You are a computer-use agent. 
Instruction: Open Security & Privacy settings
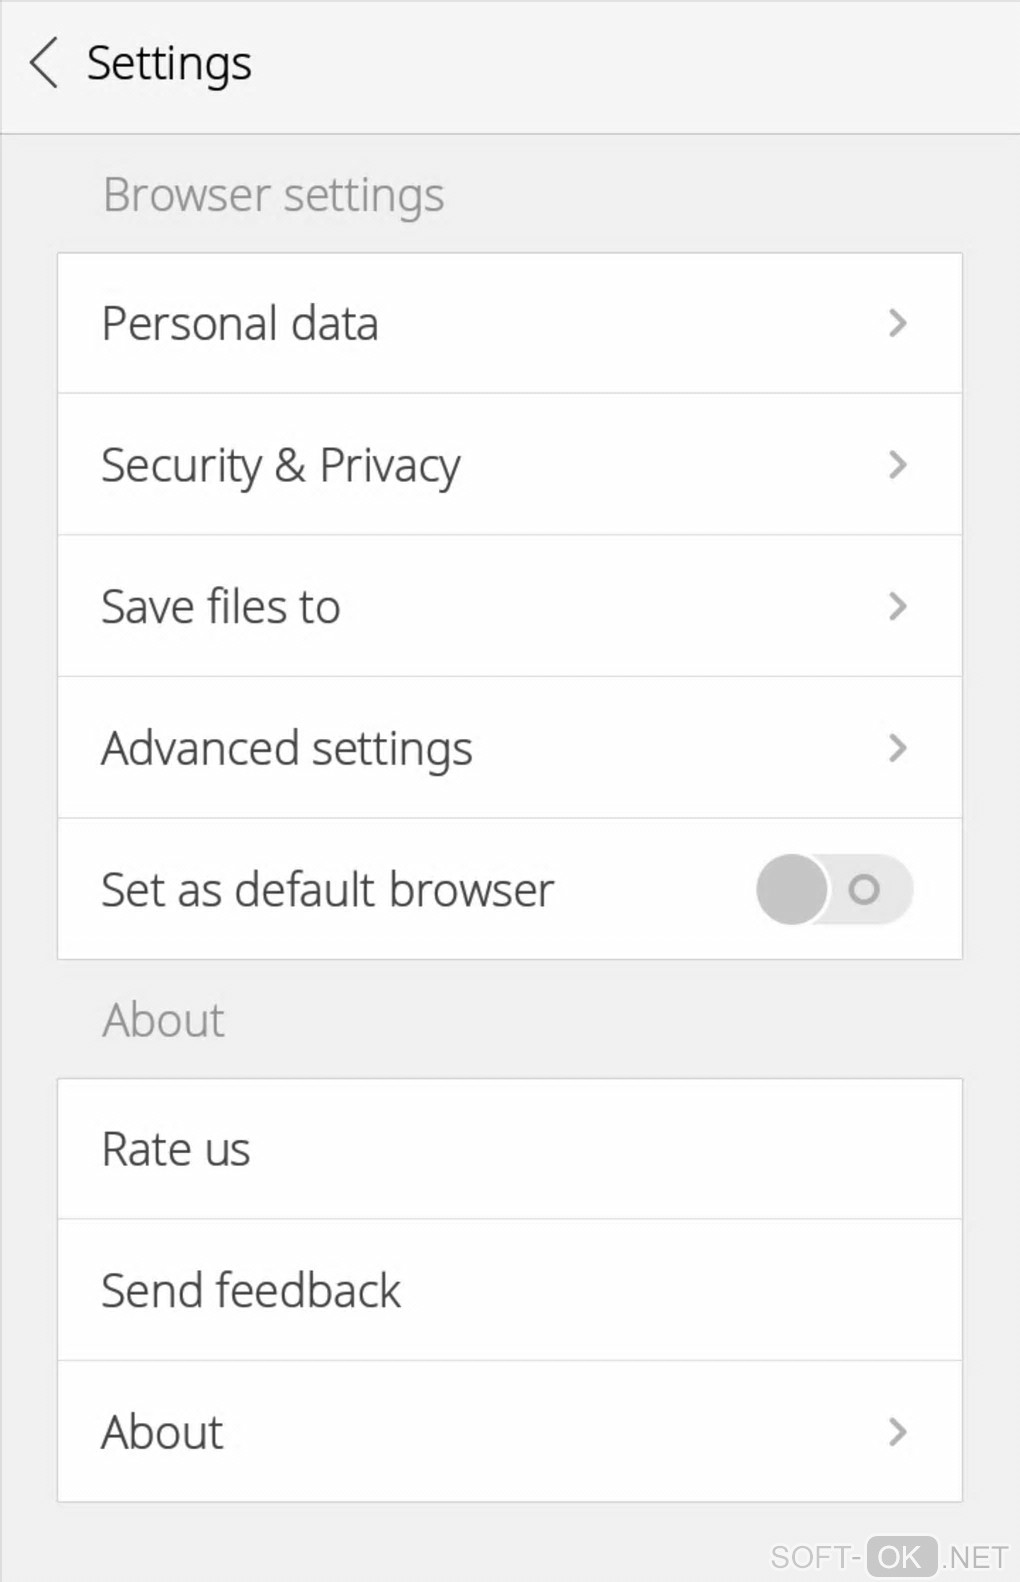coord(281,466)
